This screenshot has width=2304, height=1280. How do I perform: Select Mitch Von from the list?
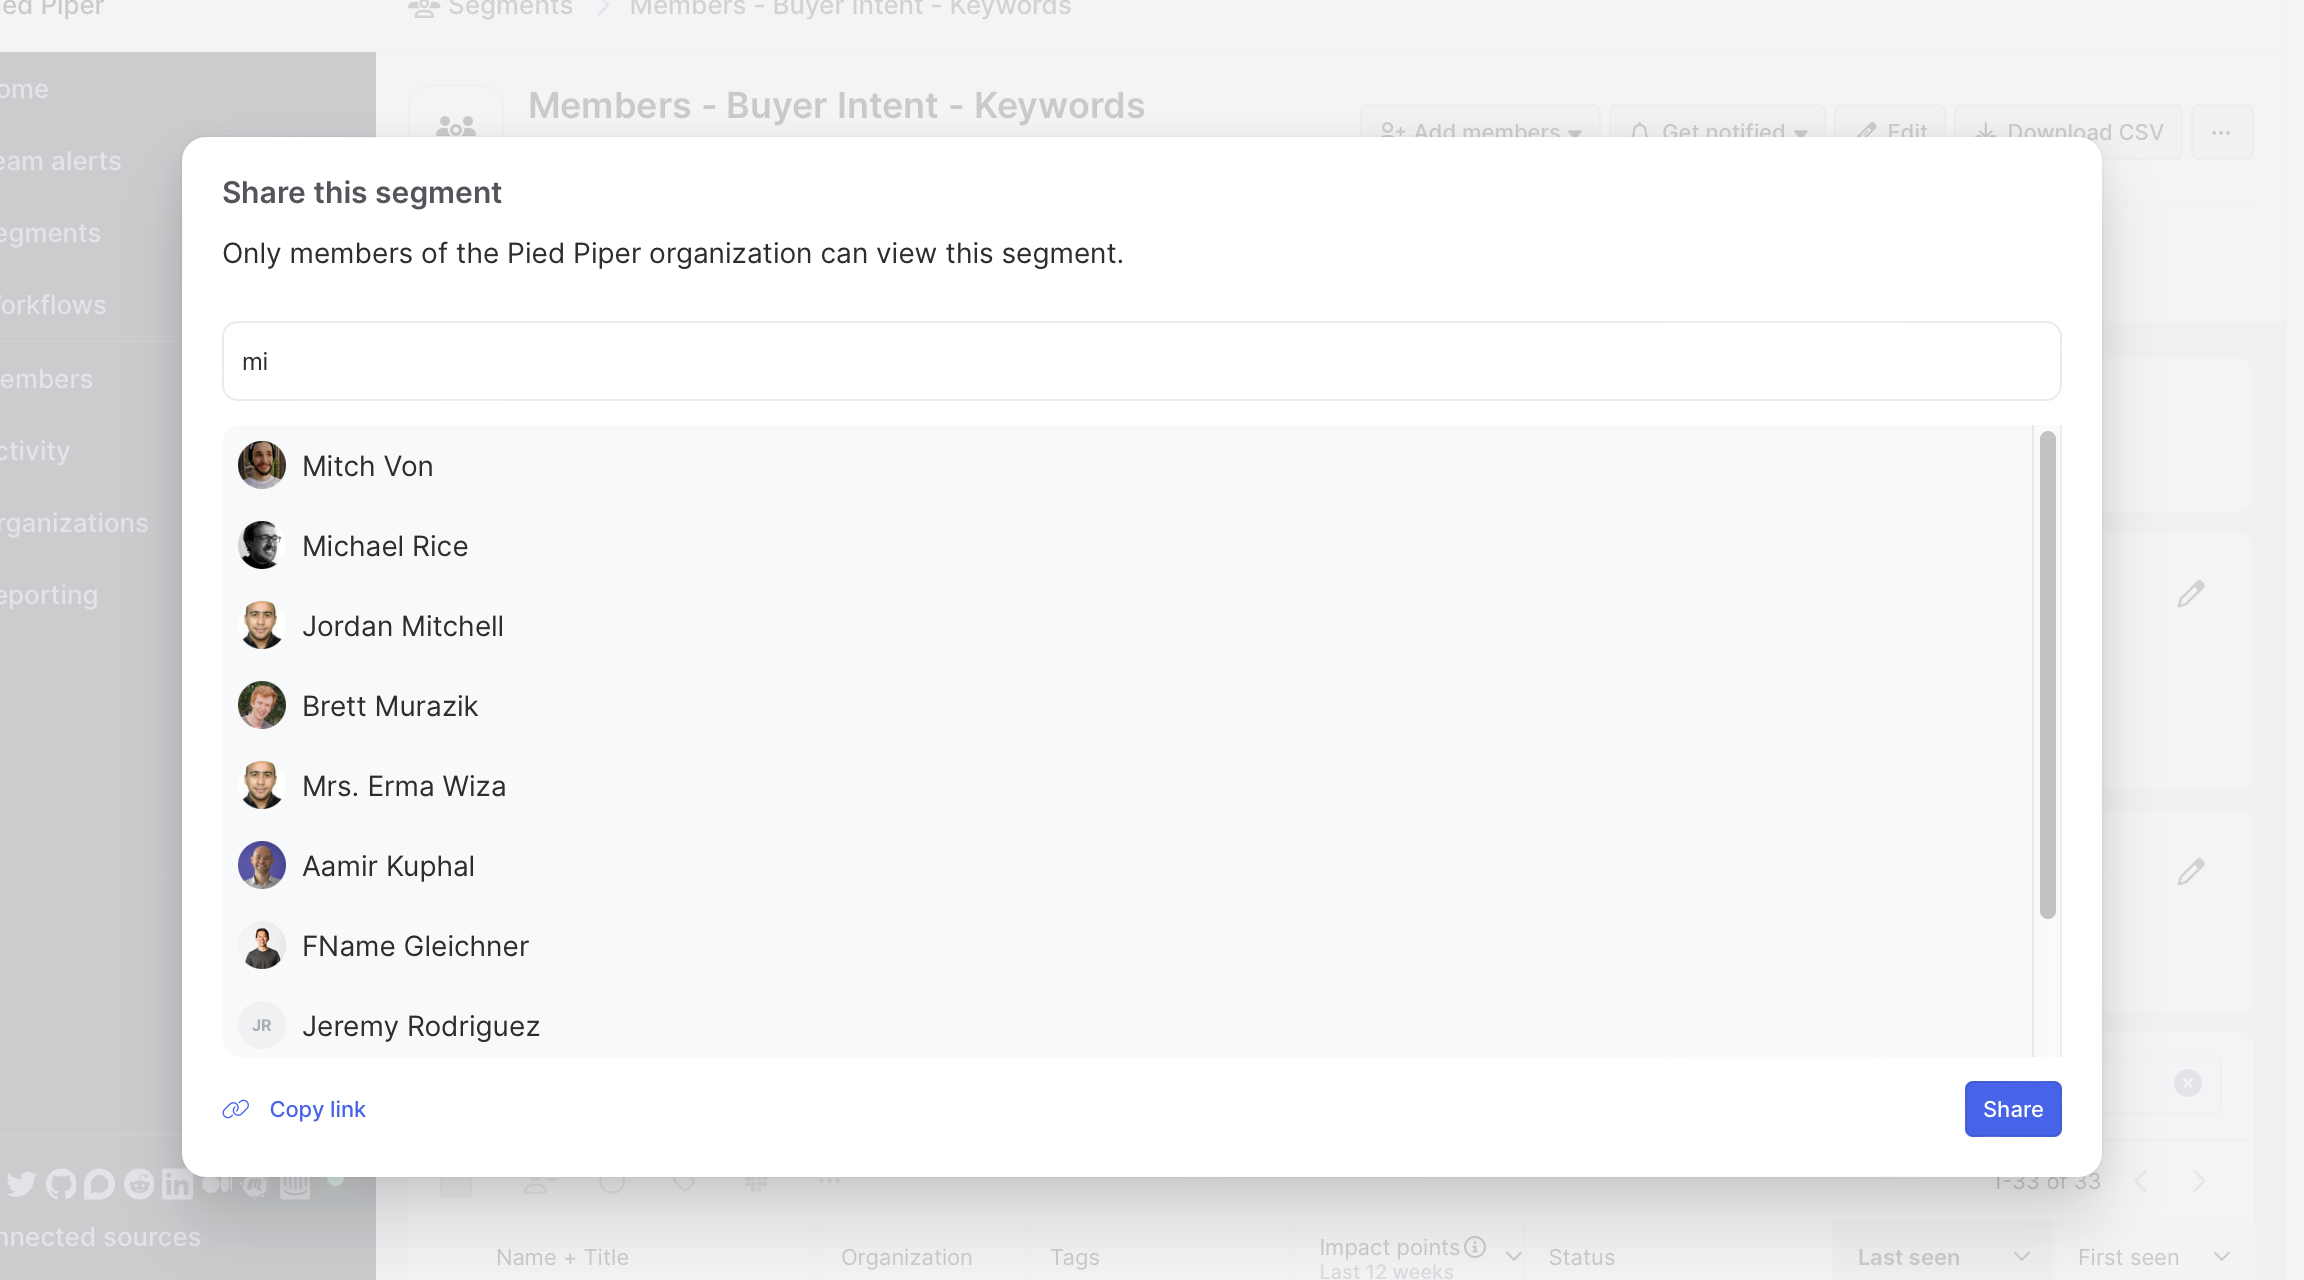pyautogui.click(x=367, y=466)
